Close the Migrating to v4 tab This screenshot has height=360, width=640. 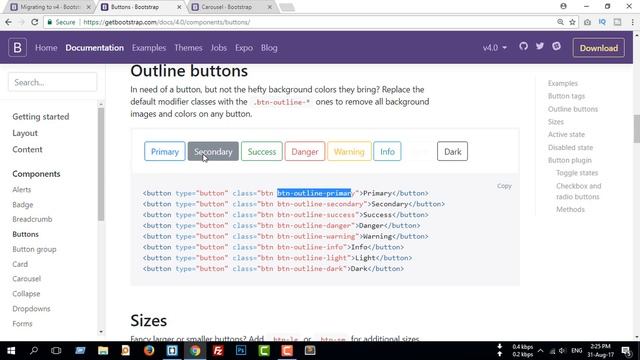[88, 7]
